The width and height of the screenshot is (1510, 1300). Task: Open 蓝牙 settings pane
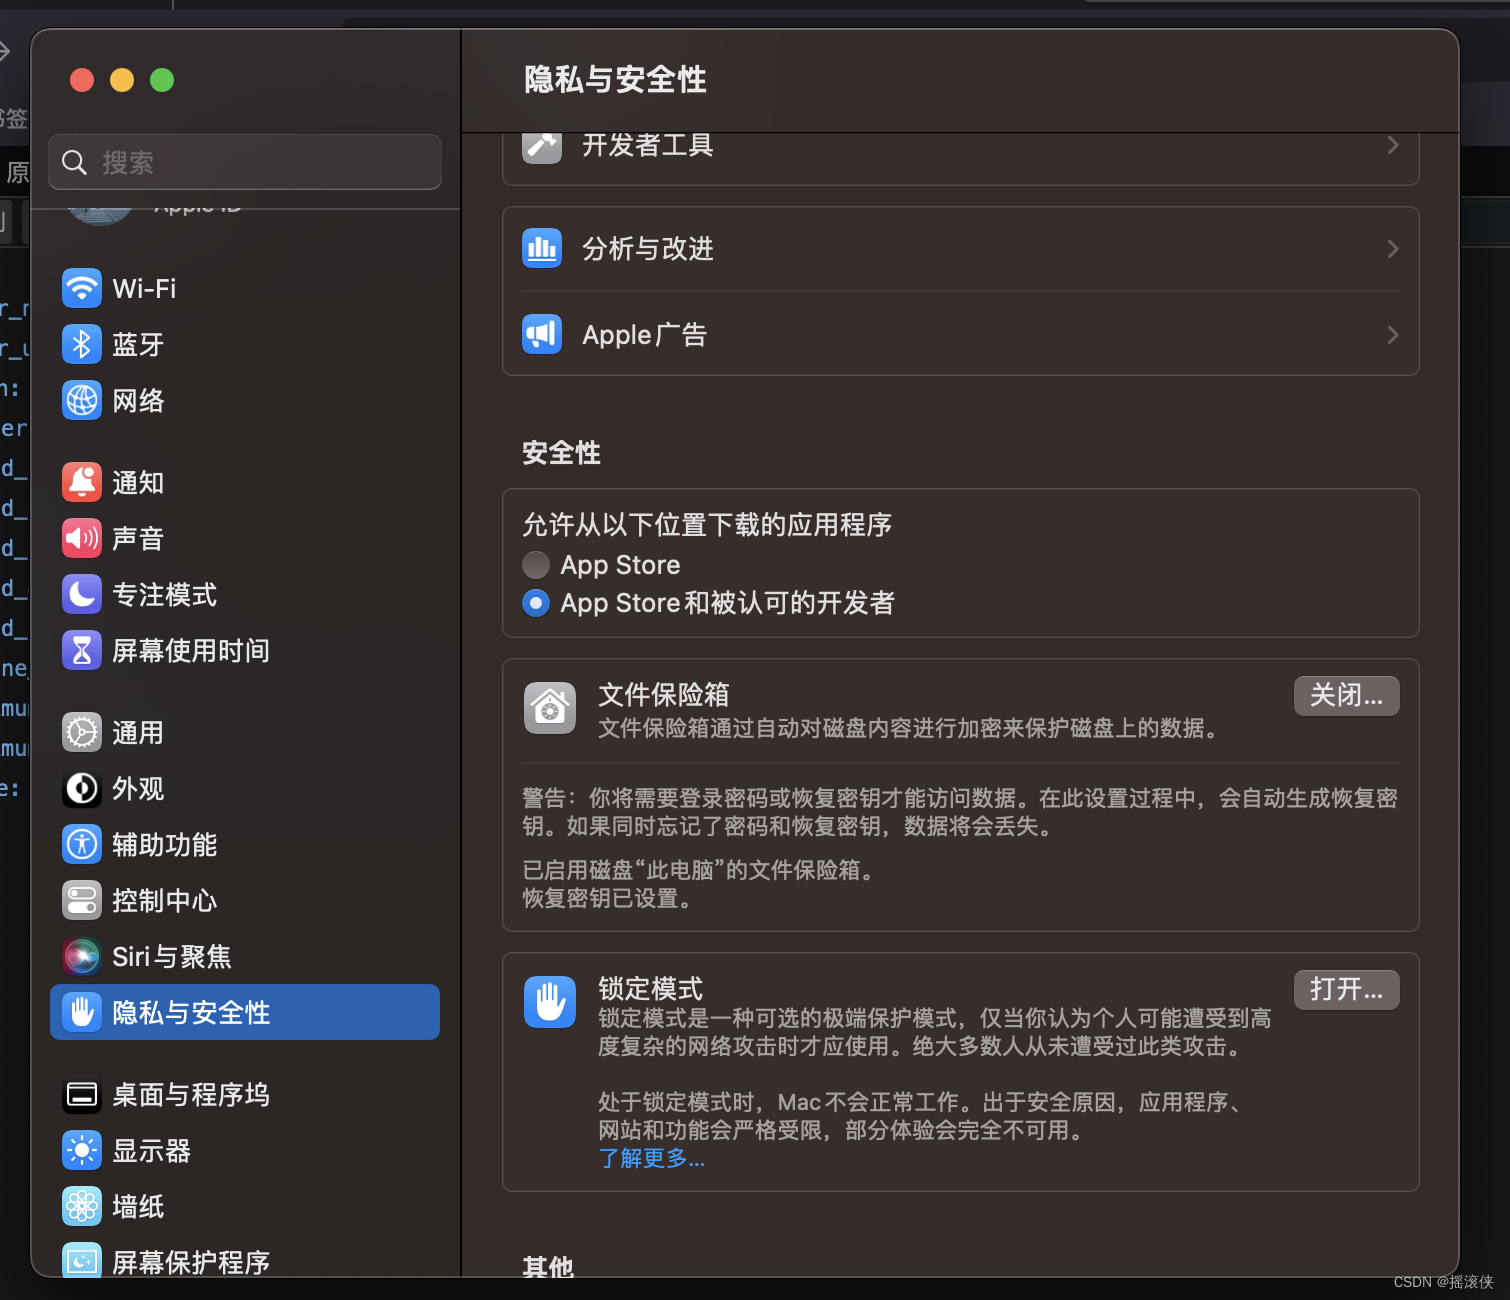(138, 345)
